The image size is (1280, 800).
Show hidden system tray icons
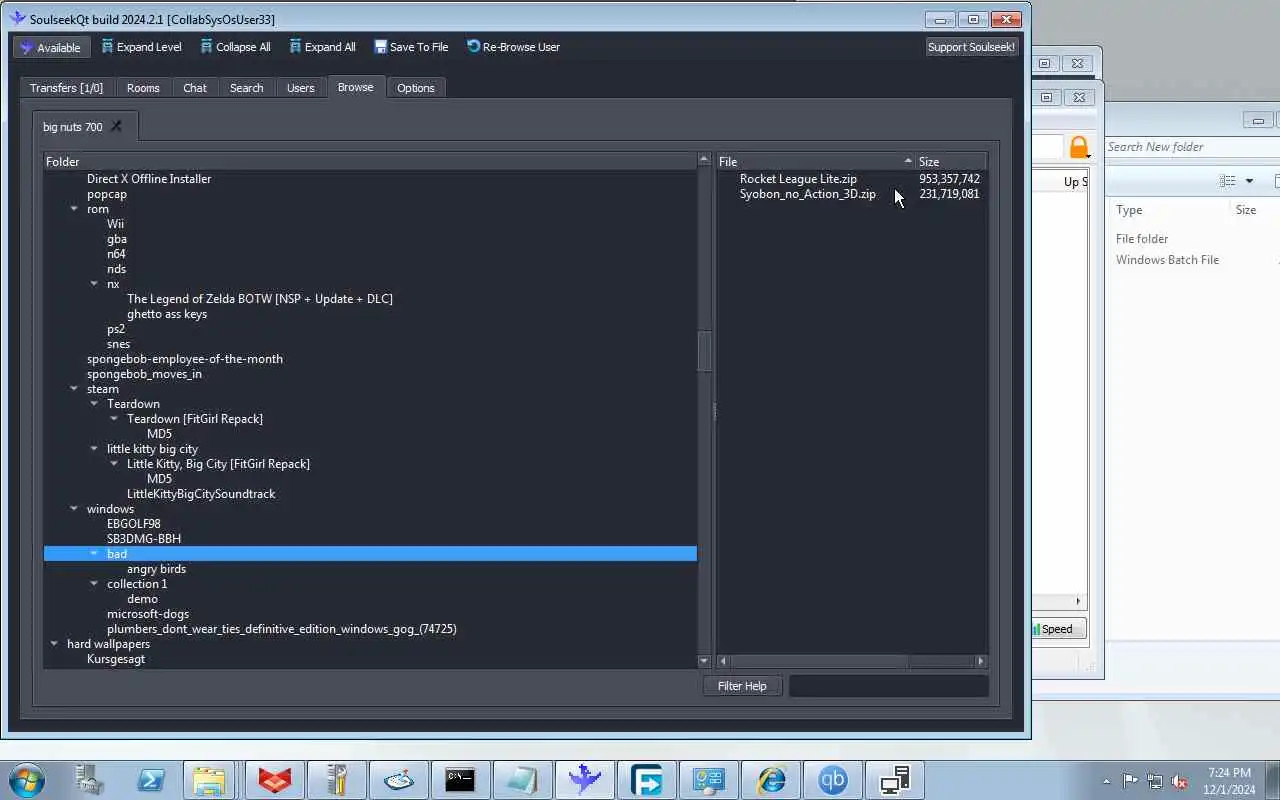point(1106,781)
